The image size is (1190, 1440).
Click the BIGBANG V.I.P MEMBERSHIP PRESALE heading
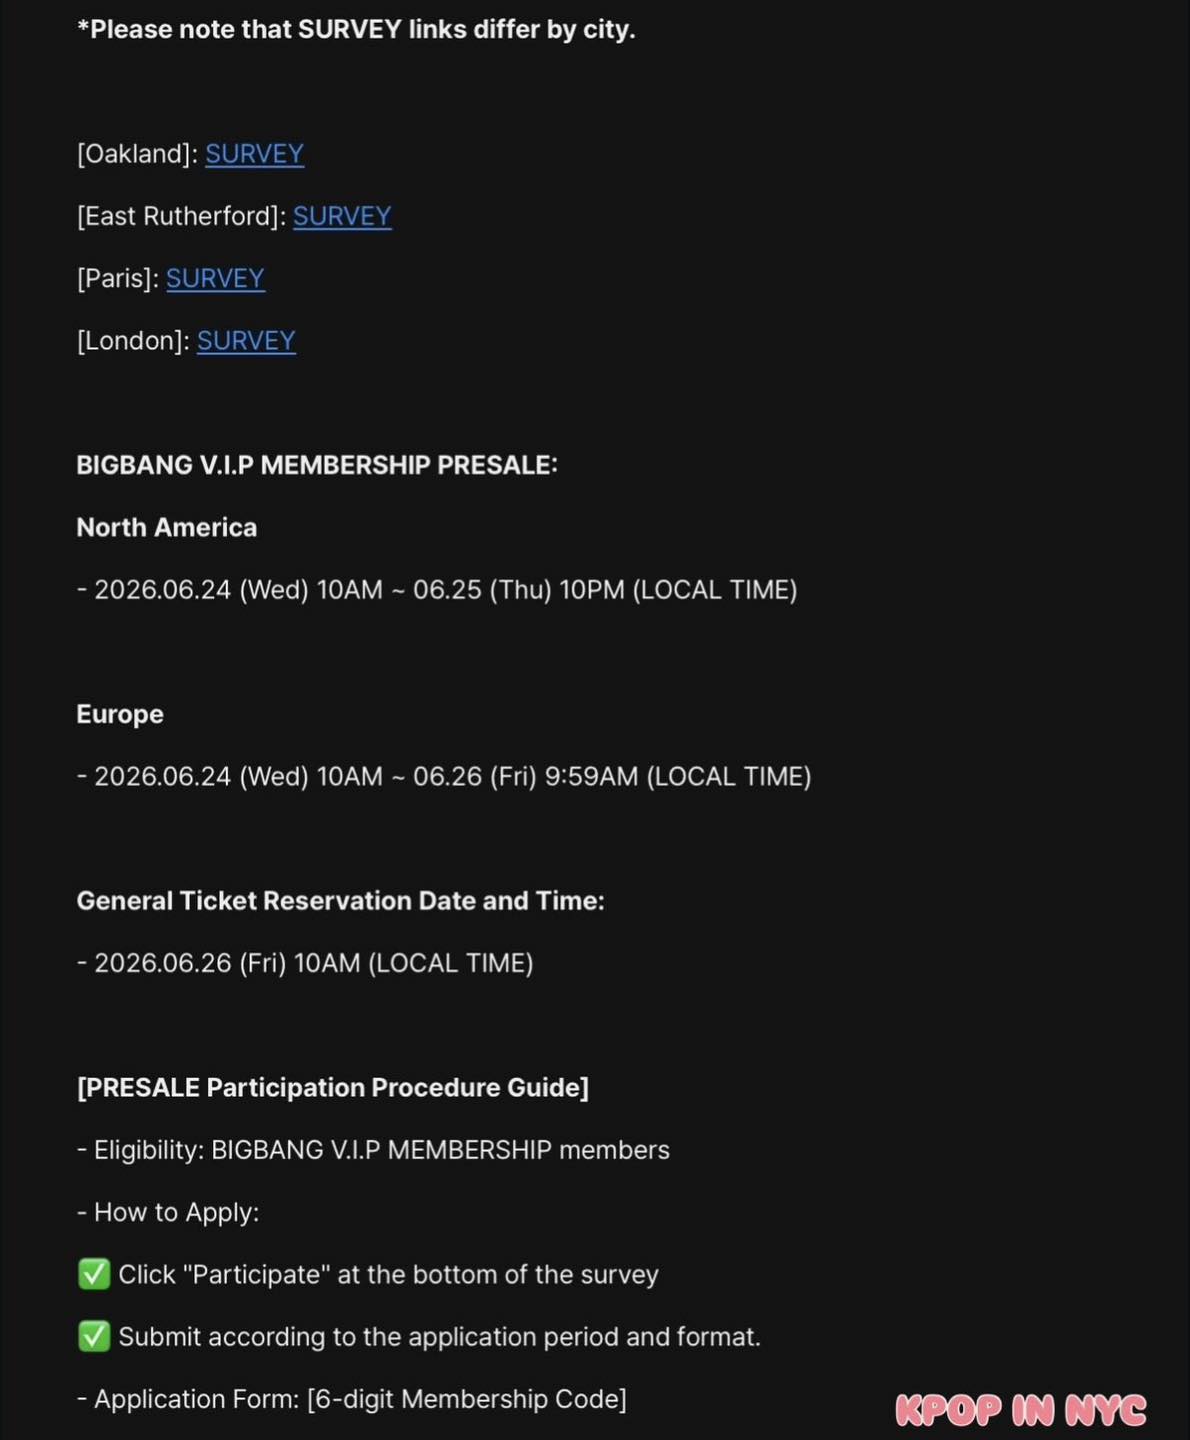[317, 465]
